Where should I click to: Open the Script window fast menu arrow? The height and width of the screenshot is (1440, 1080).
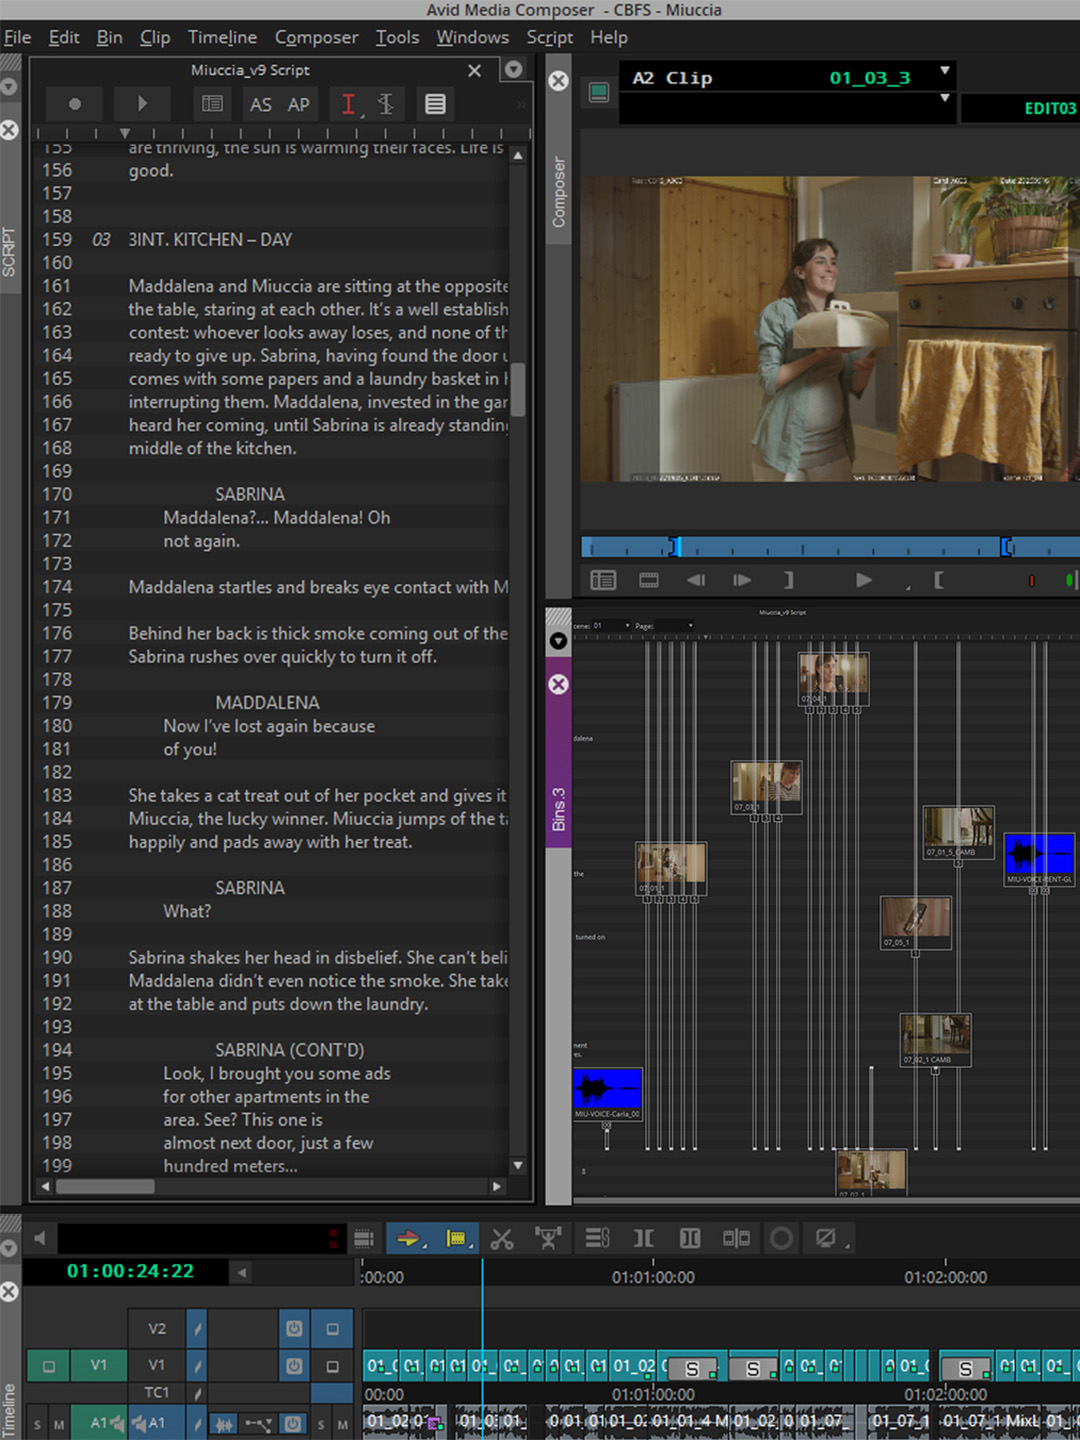[513, 70]
